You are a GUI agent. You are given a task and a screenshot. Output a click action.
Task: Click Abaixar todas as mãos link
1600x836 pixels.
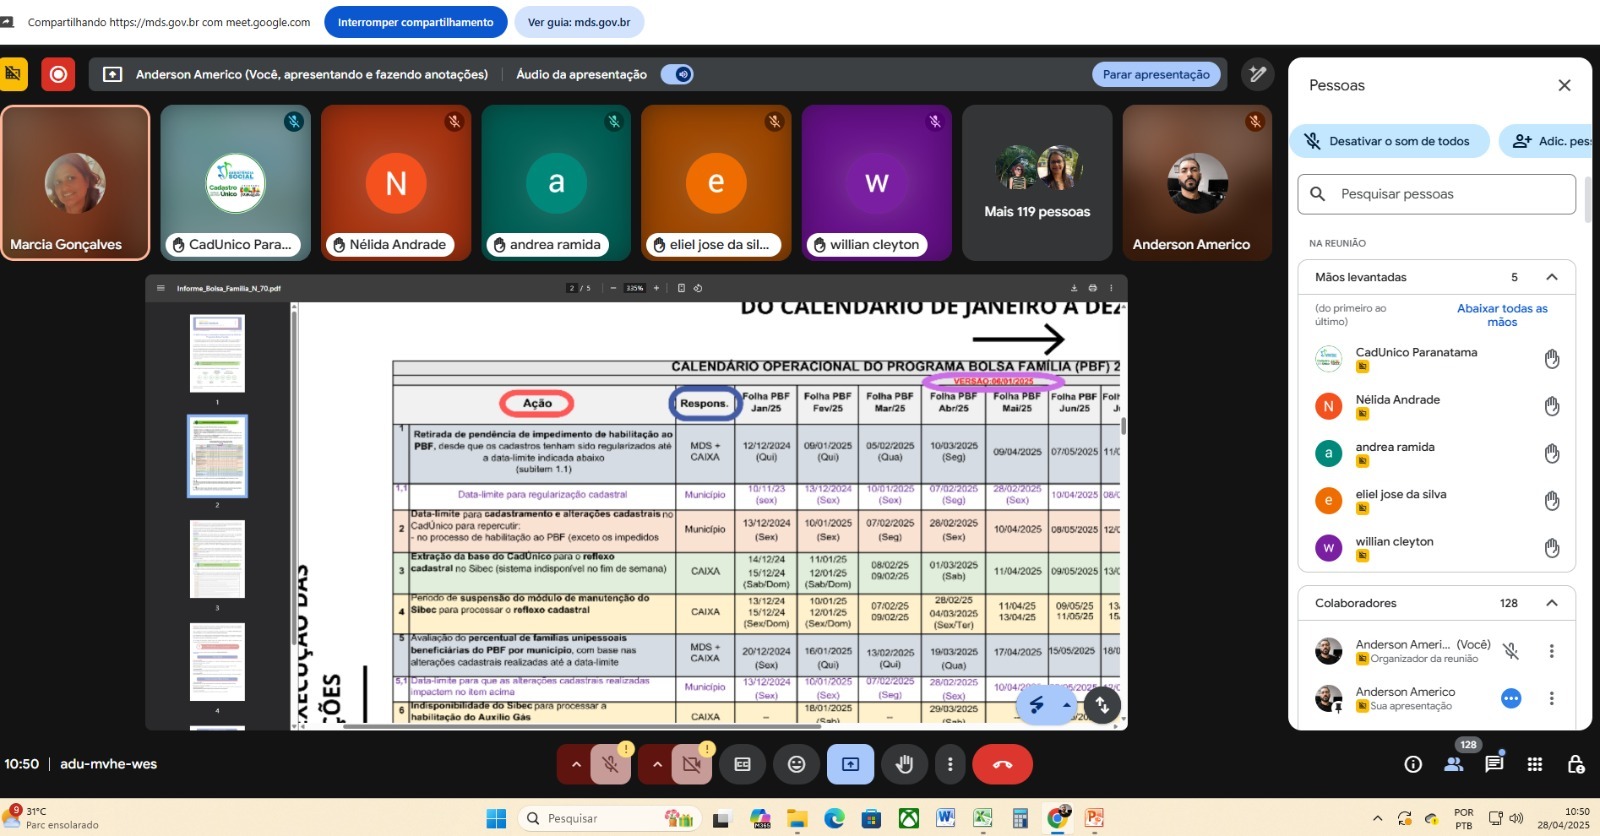(x=1502, y=315)
